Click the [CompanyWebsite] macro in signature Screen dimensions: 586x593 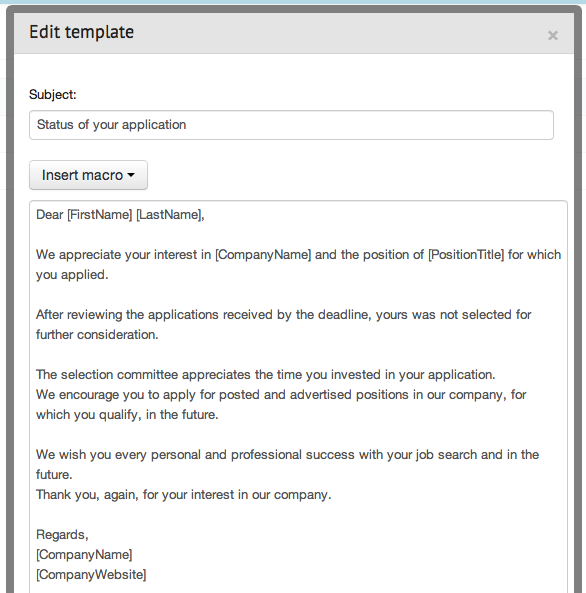[x=91, y=575]
